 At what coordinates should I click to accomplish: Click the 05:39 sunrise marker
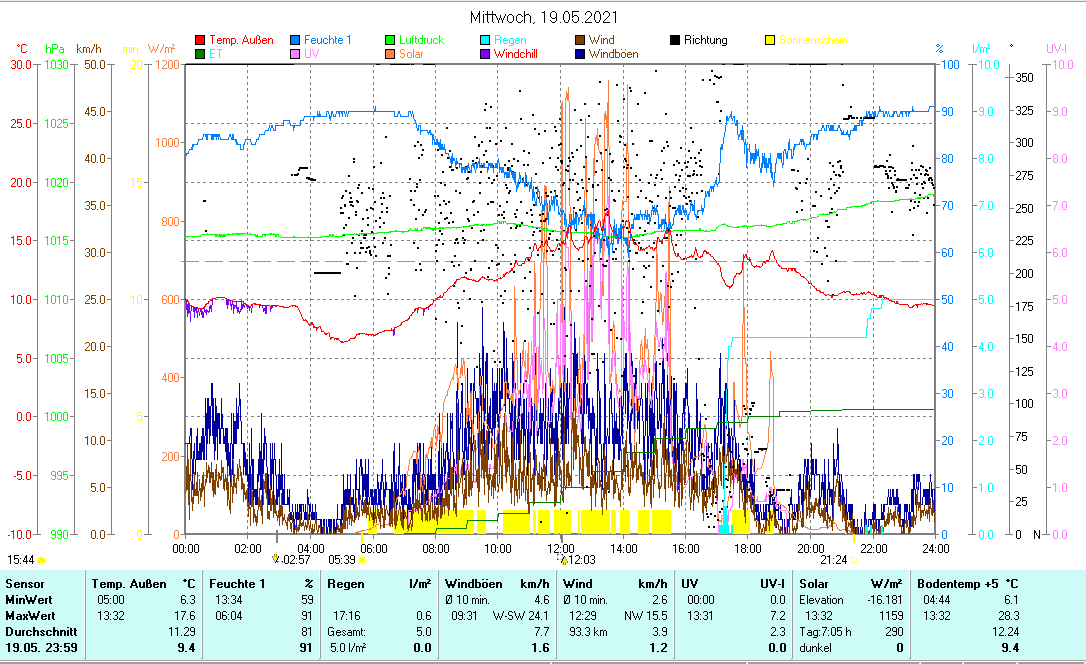click(343, 560)
